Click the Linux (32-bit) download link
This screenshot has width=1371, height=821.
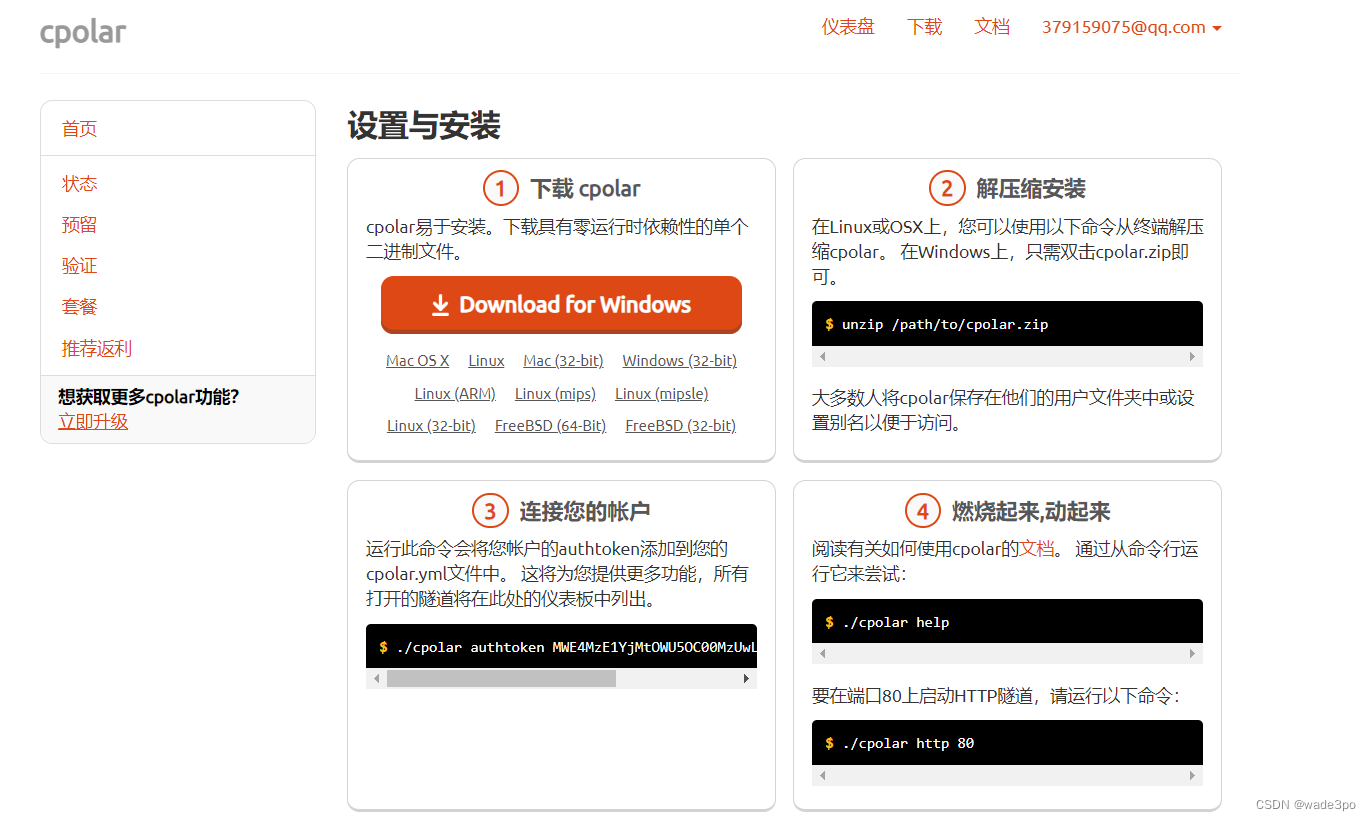coord(431,426)
